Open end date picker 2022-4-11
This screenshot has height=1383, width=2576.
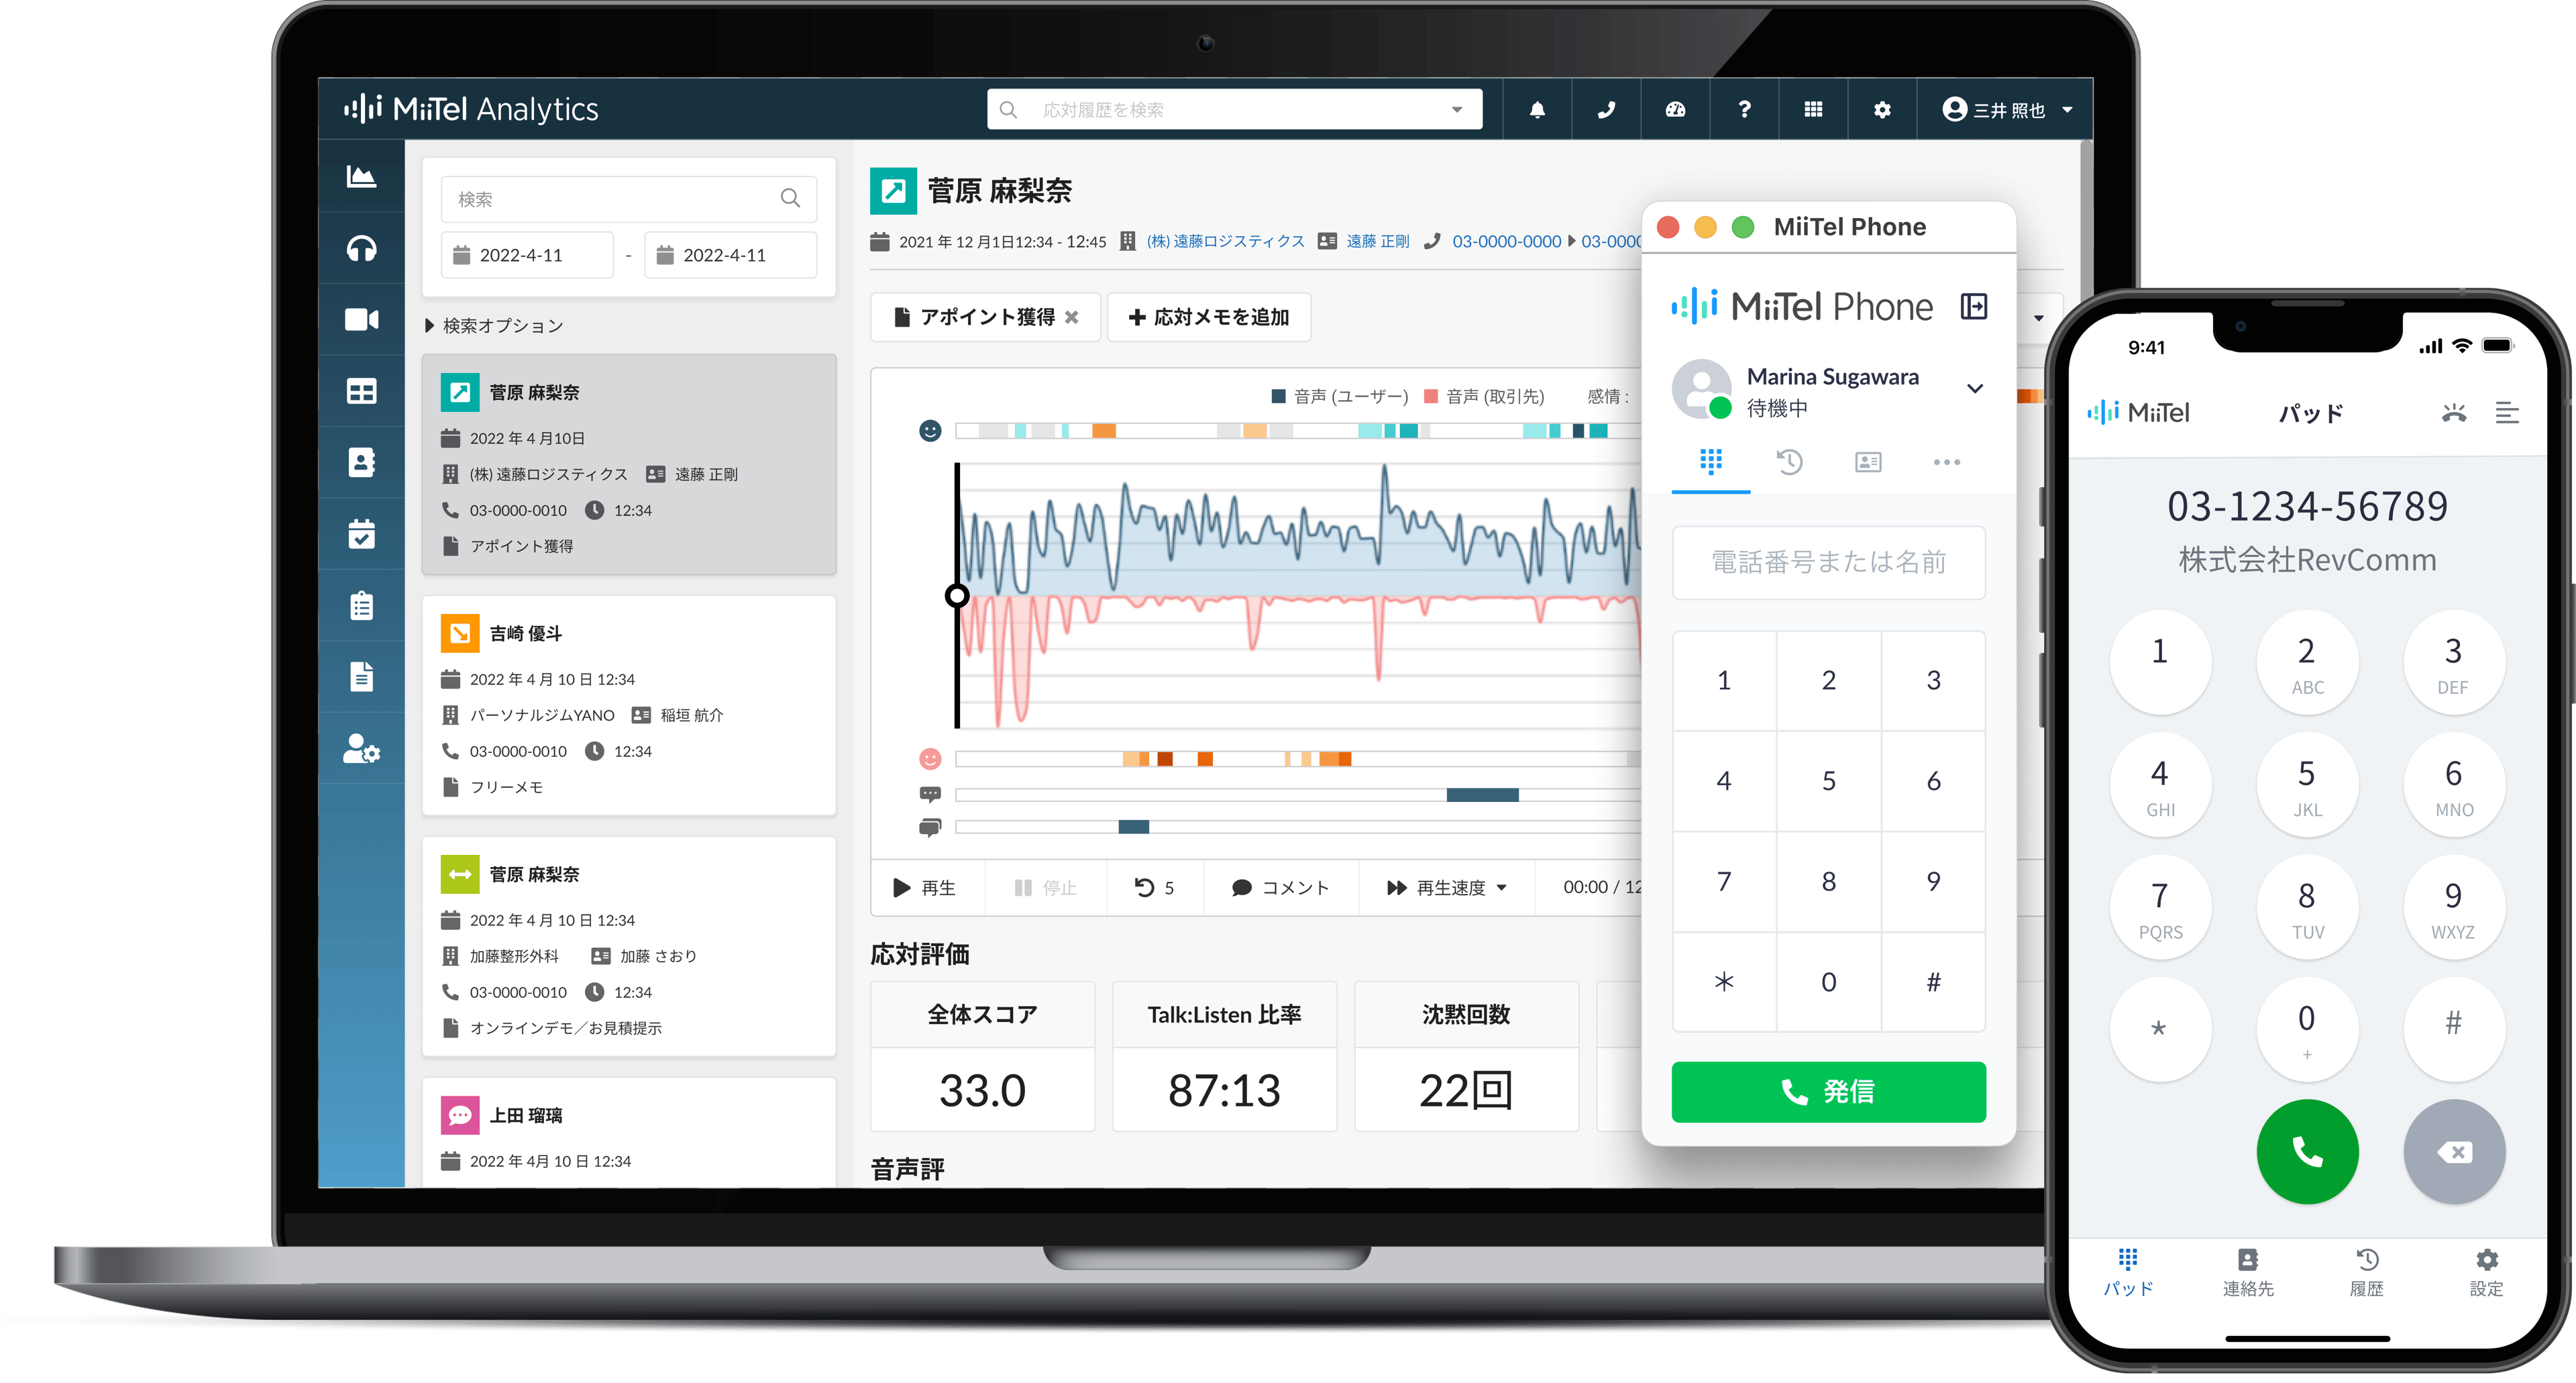[x=730, y=255]
